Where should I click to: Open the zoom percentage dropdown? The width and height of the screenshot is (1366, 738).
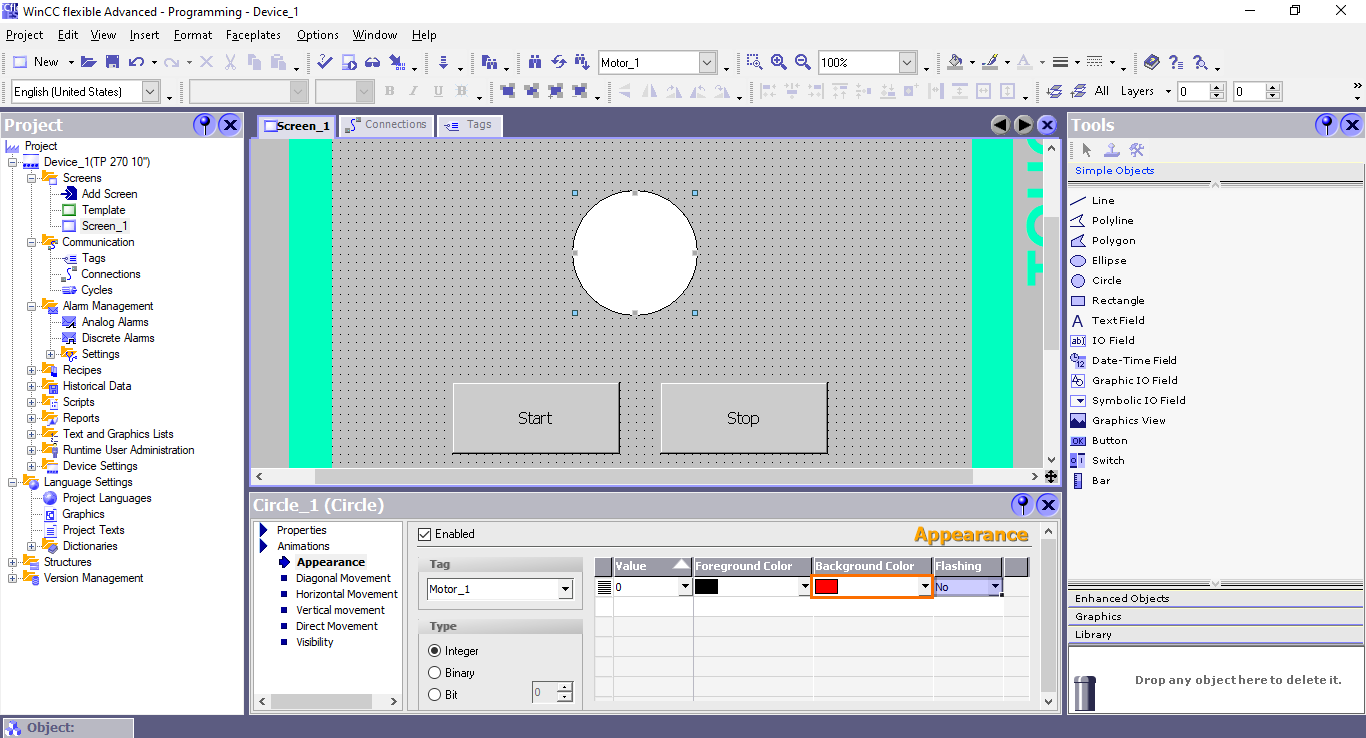[907, 62]
